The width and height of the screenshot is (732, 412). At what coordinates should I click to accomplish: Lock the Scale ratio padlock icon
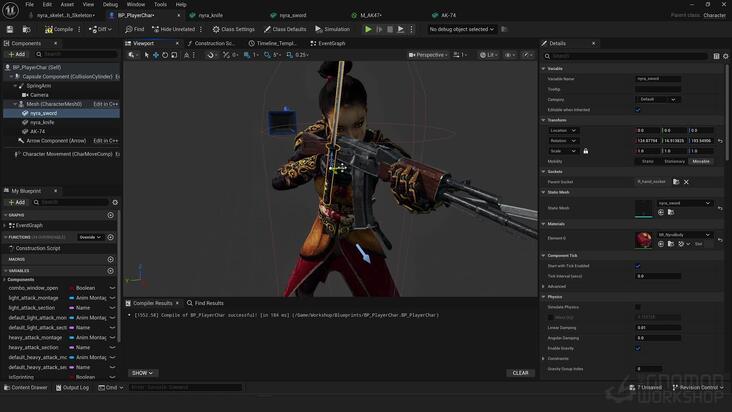(x=585, y=151)
